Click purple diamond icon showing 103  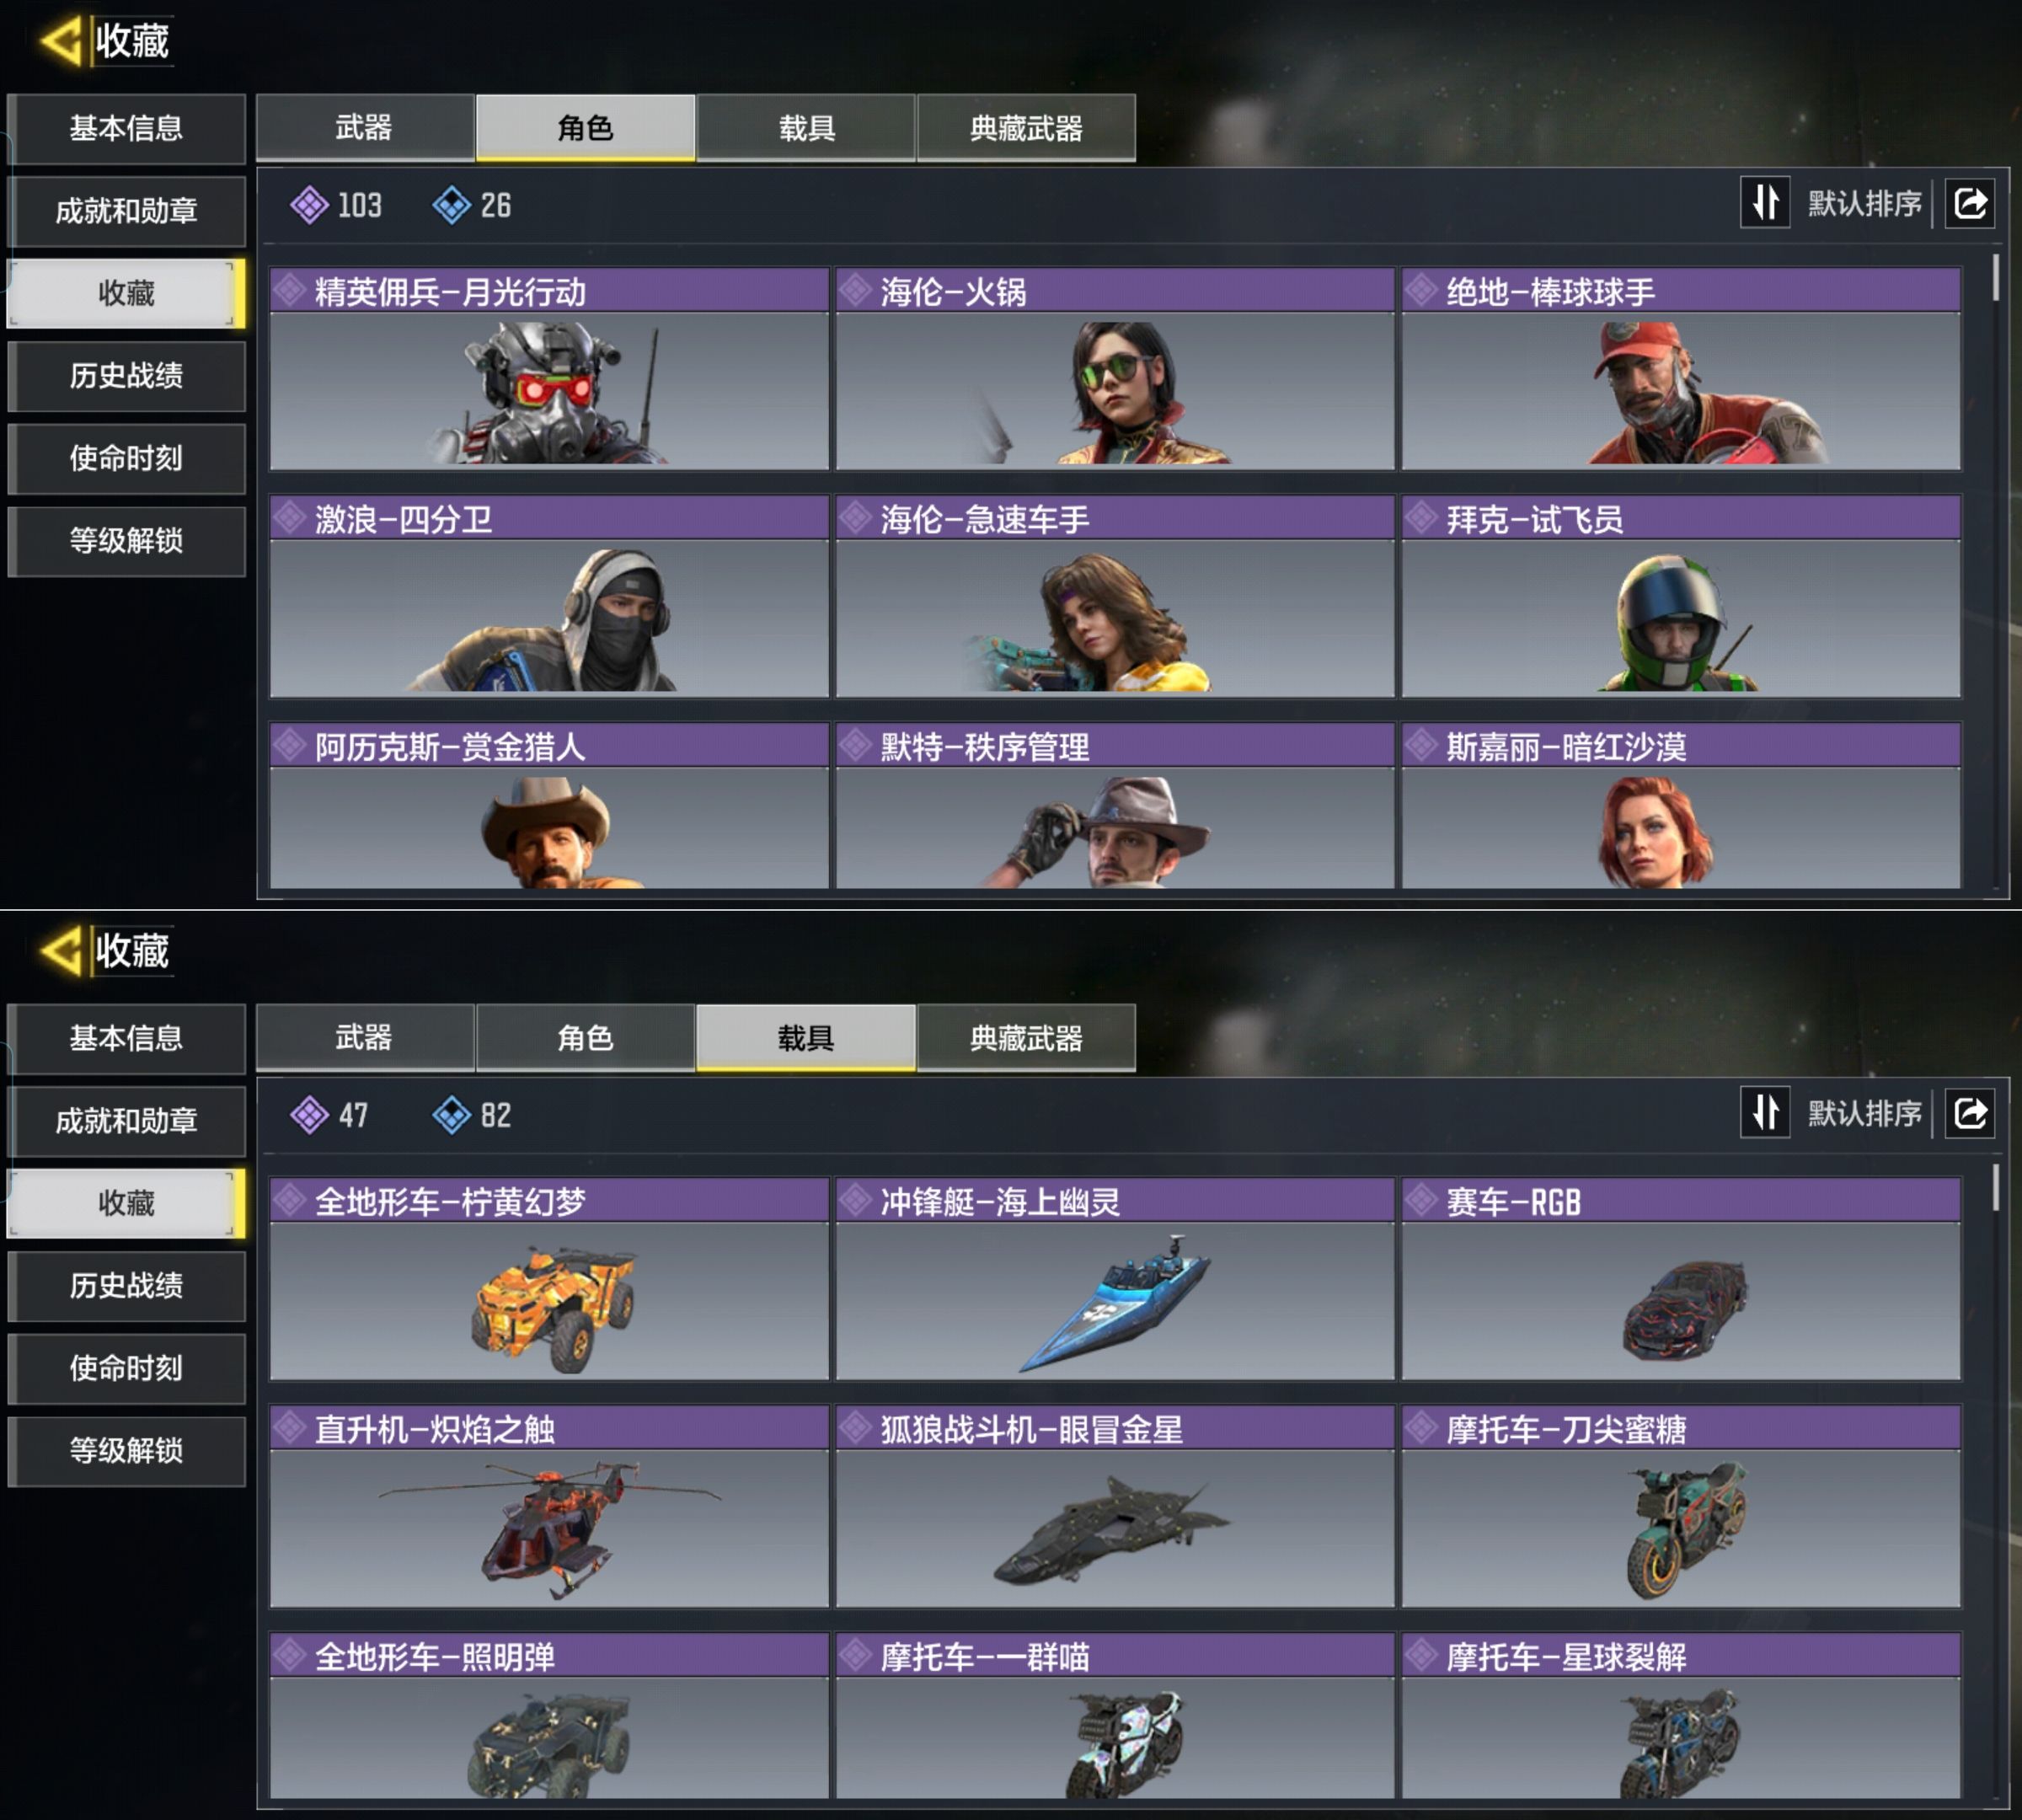coord(309,205)
